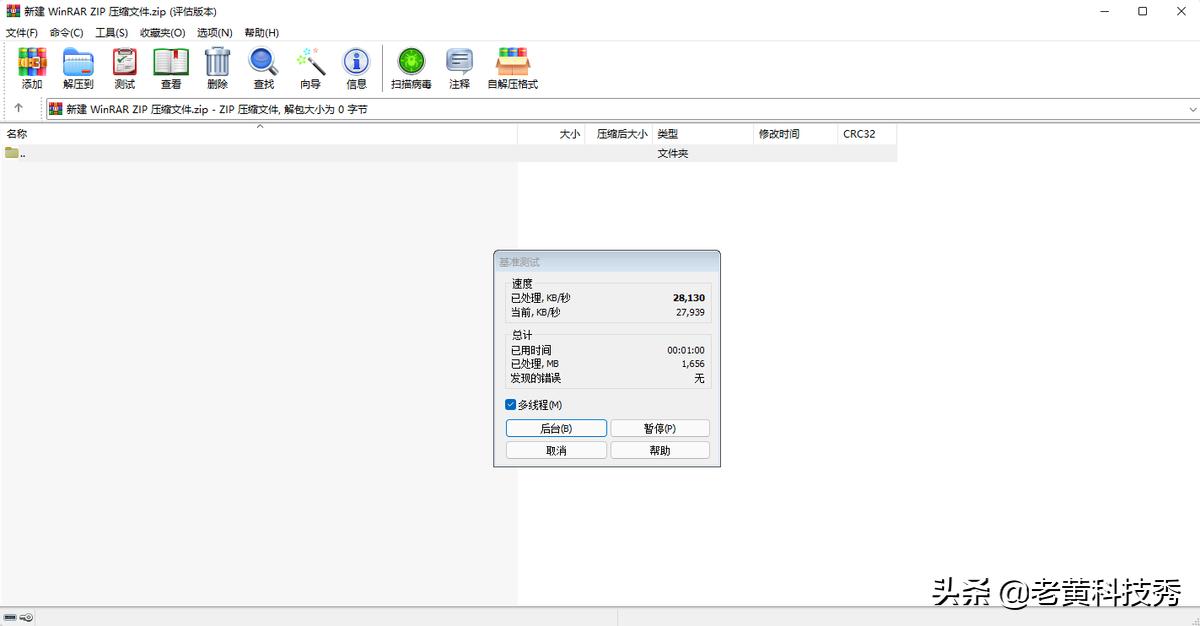Expand the 收藏夹(O) menu
Viewport: 1200px width, 626px height.
coord(161,32)
